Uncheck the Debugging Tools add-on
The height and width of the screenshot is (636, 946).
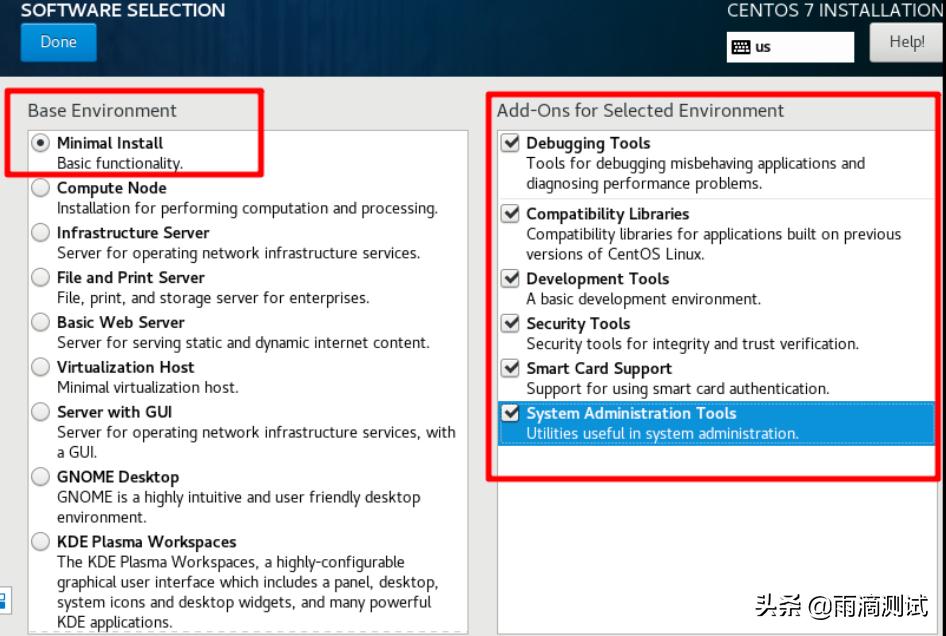coord(511,143)
